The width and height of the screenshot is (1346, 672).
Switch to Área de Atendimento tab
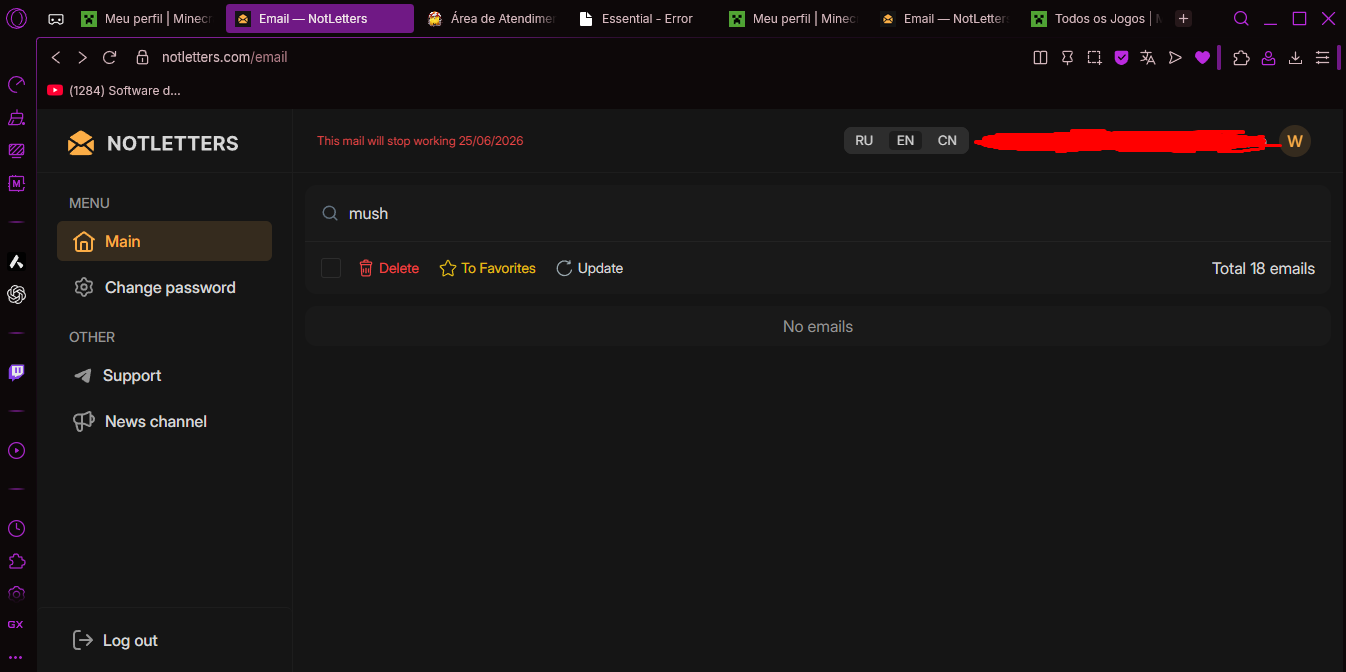tap(490, 18)
